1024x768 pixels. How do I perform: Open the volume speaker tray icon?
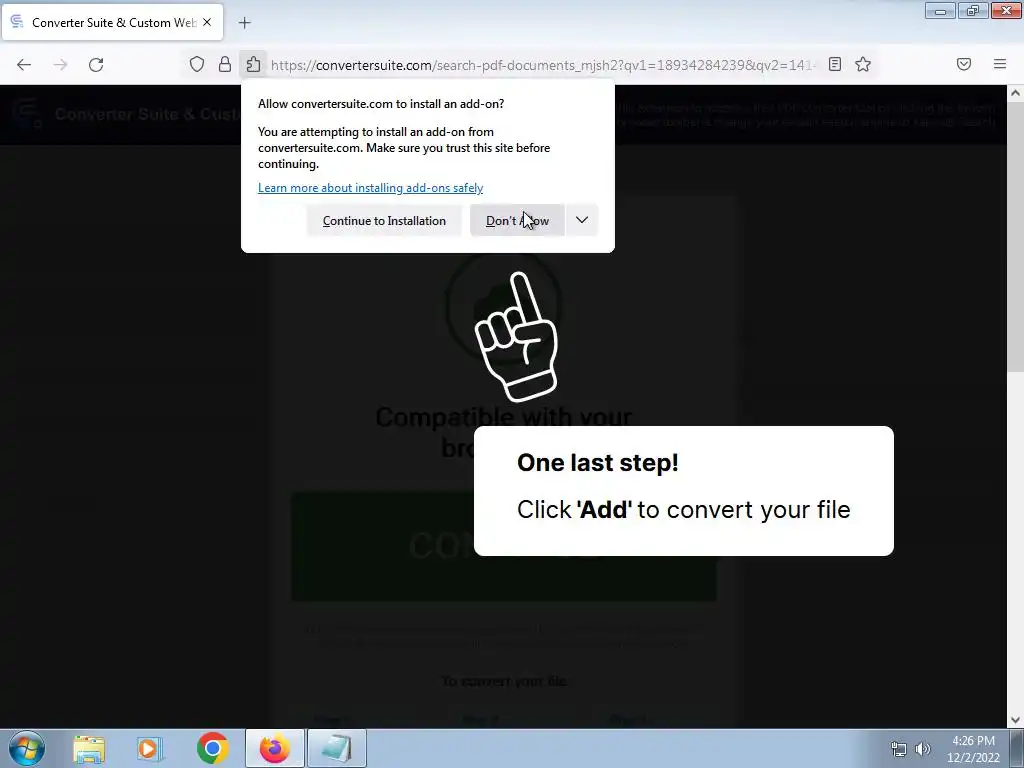tap(923, 749)
